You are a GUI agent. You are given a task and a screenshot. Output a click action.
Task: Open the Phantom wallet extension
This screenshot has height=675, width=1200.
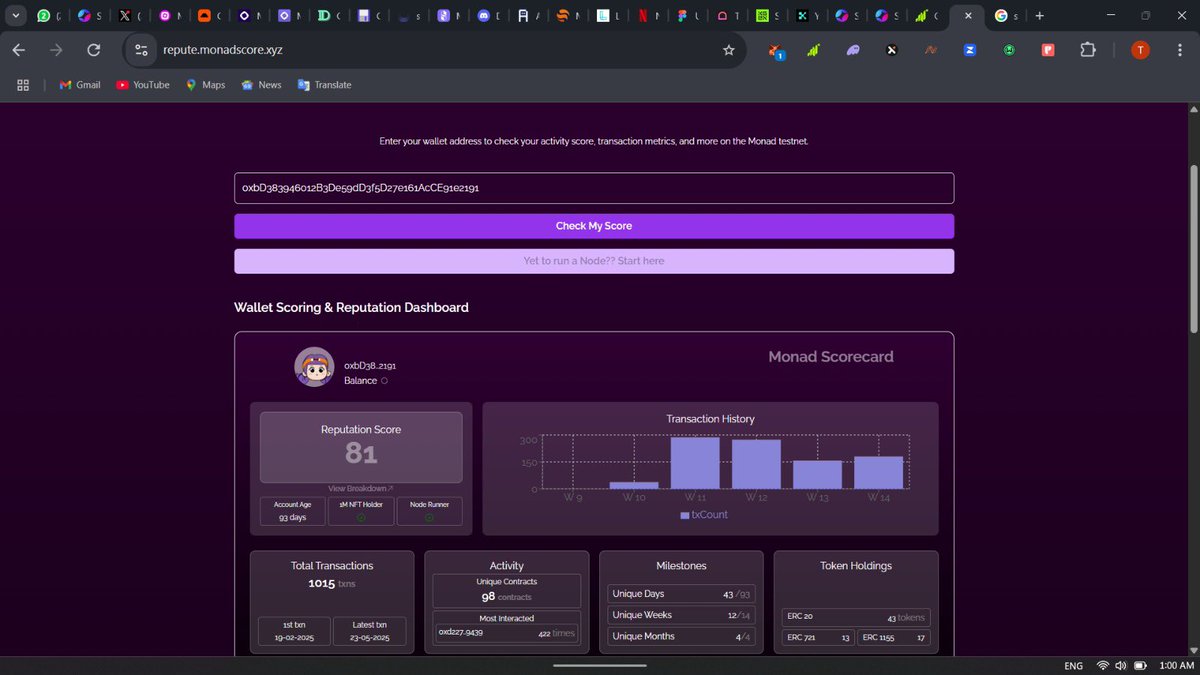tap(853, 50)
